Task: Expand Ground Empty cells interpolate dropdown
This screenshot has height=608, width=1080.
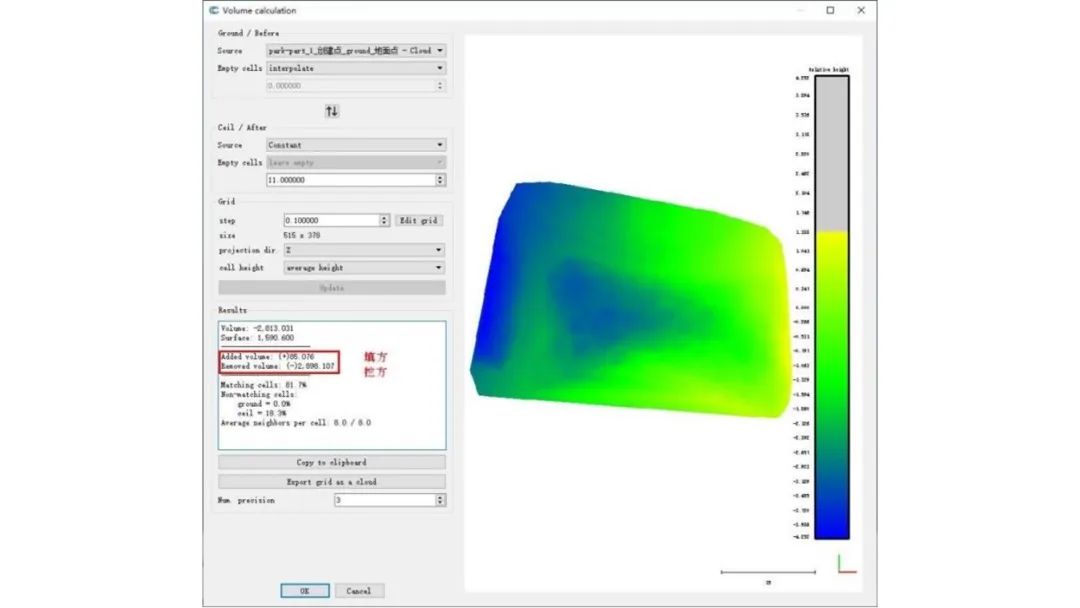Action: [x=356, y=68]
